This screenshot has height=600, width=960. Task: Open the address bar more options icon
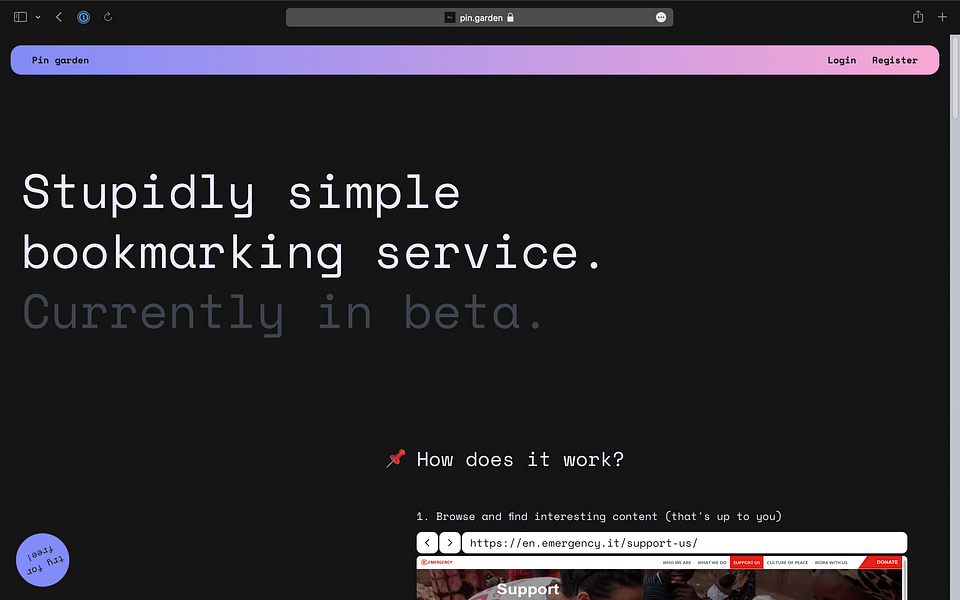[661, 17]
